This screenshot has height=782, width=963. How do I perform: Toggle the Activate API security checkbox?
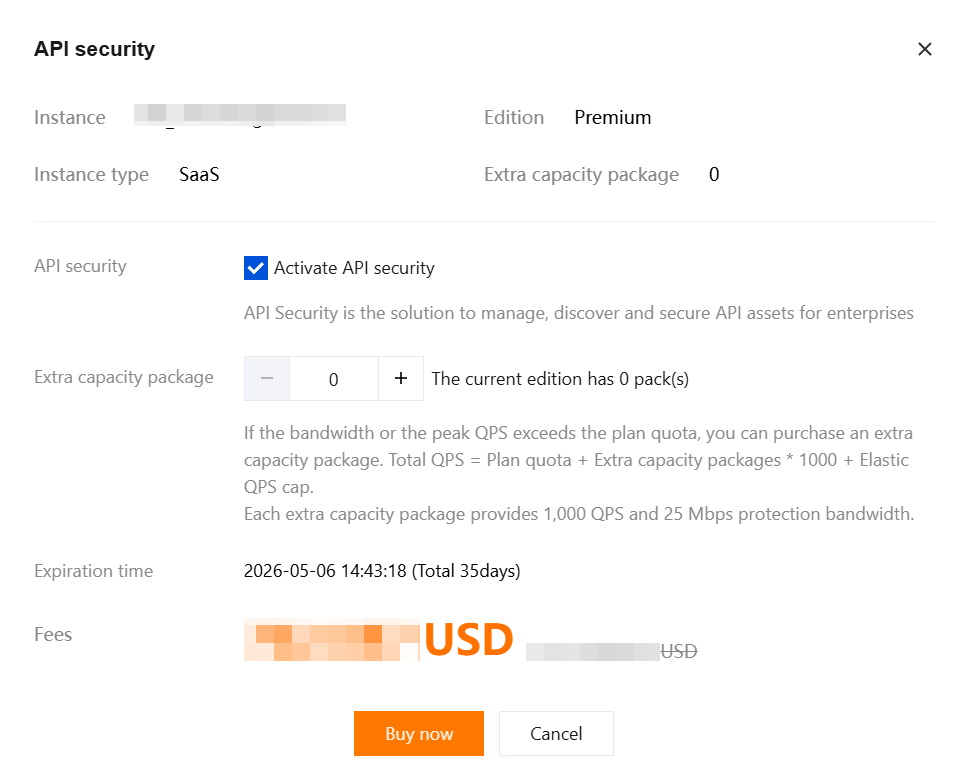click(x=256, y=268)
